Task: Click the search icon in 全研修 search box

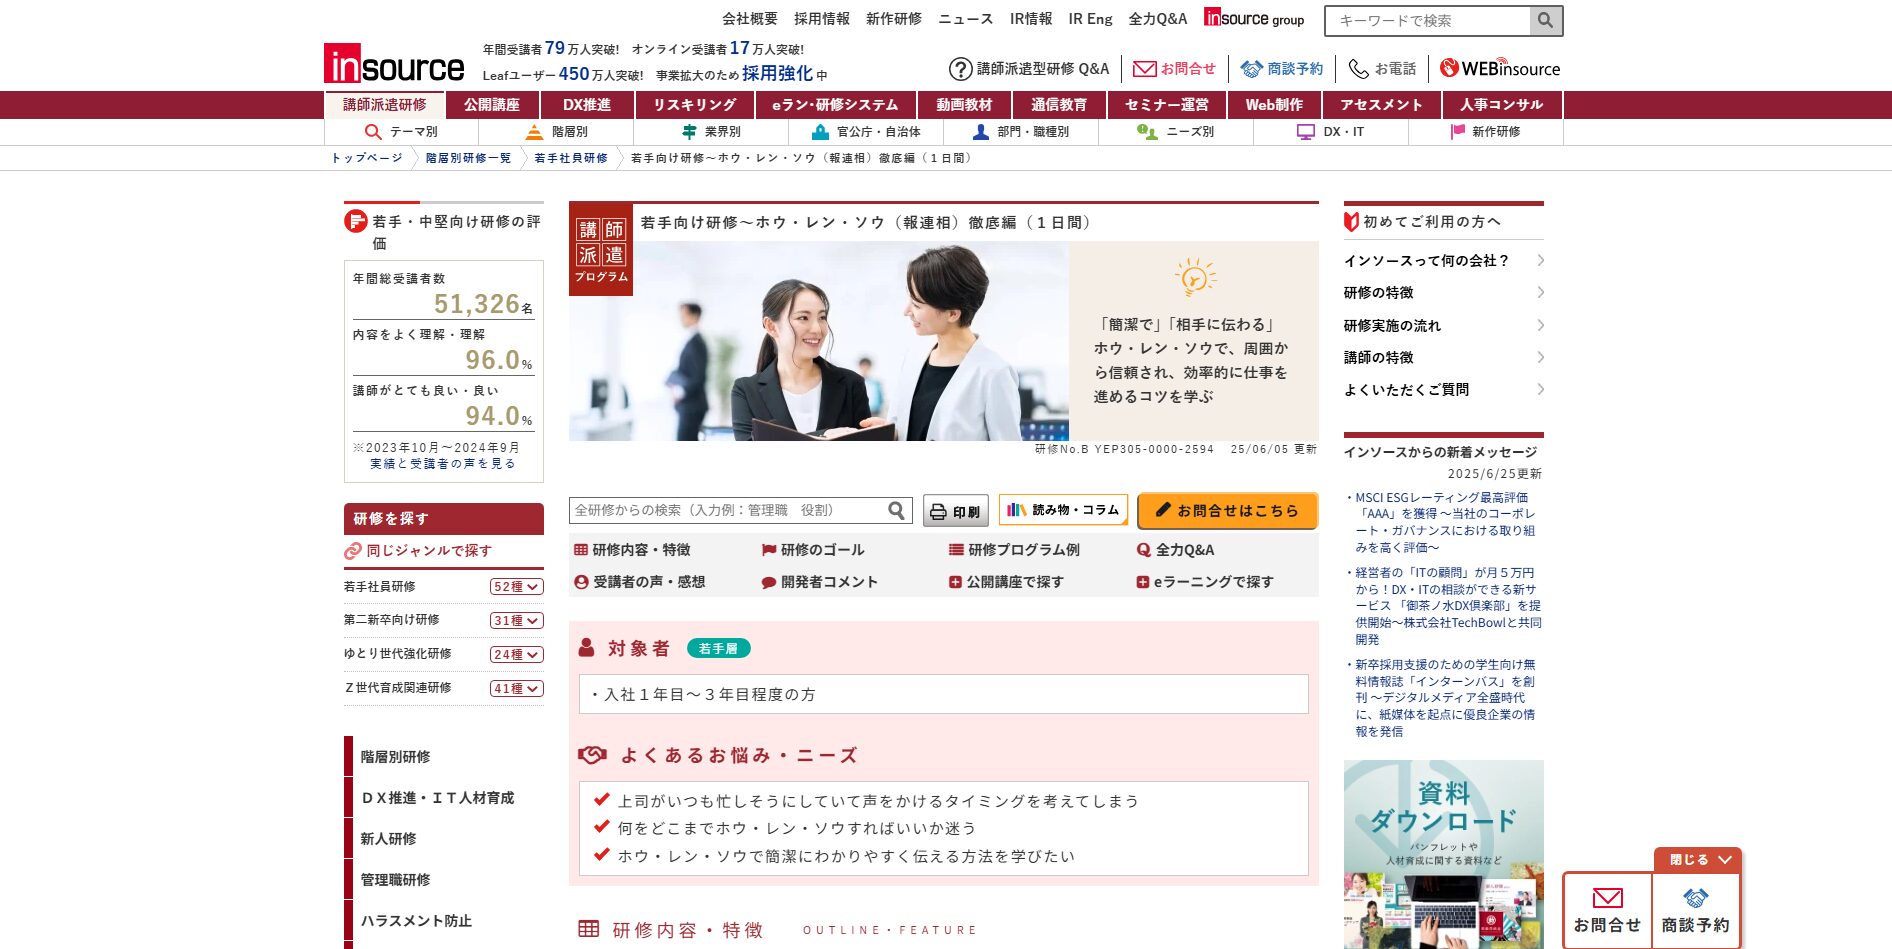Action: [897, 511]
